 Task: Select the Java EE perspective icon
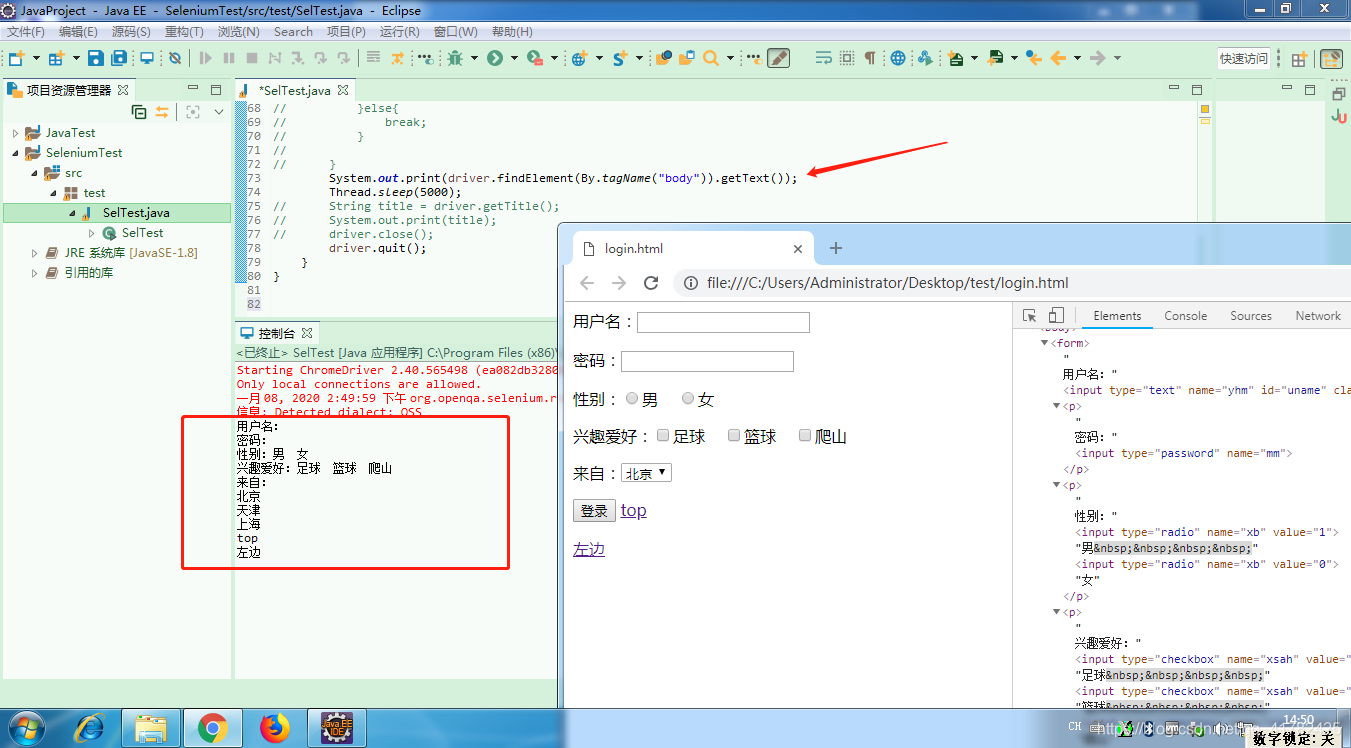coord(1331,58)
